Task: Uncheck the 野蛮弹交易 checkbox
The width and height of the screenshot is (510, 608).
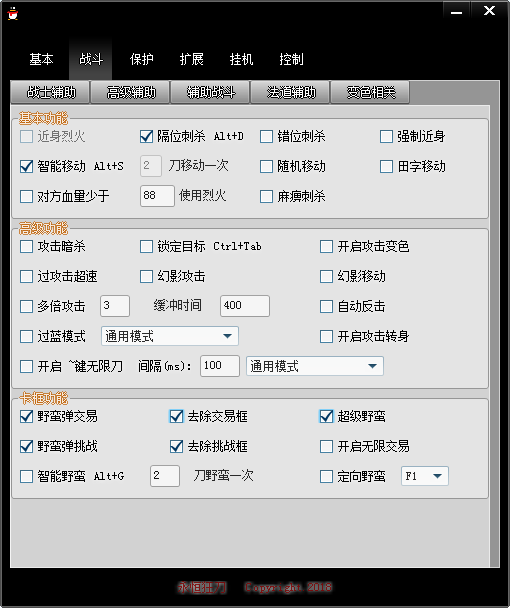Action: [26, 416]
